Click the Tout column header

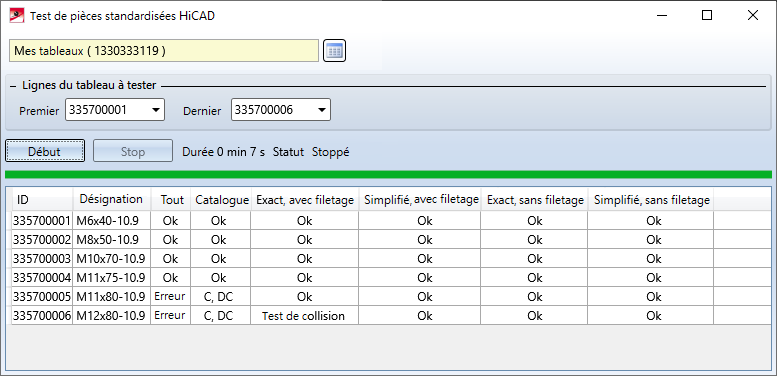(171, 200)
